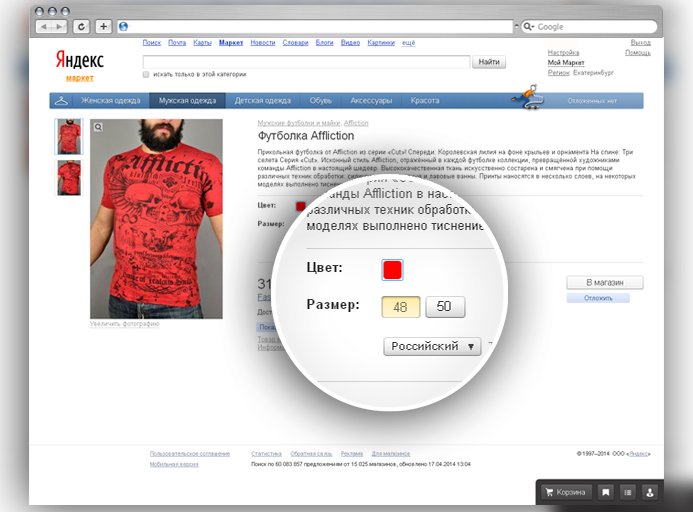Open the Настройка settings link

563,53
